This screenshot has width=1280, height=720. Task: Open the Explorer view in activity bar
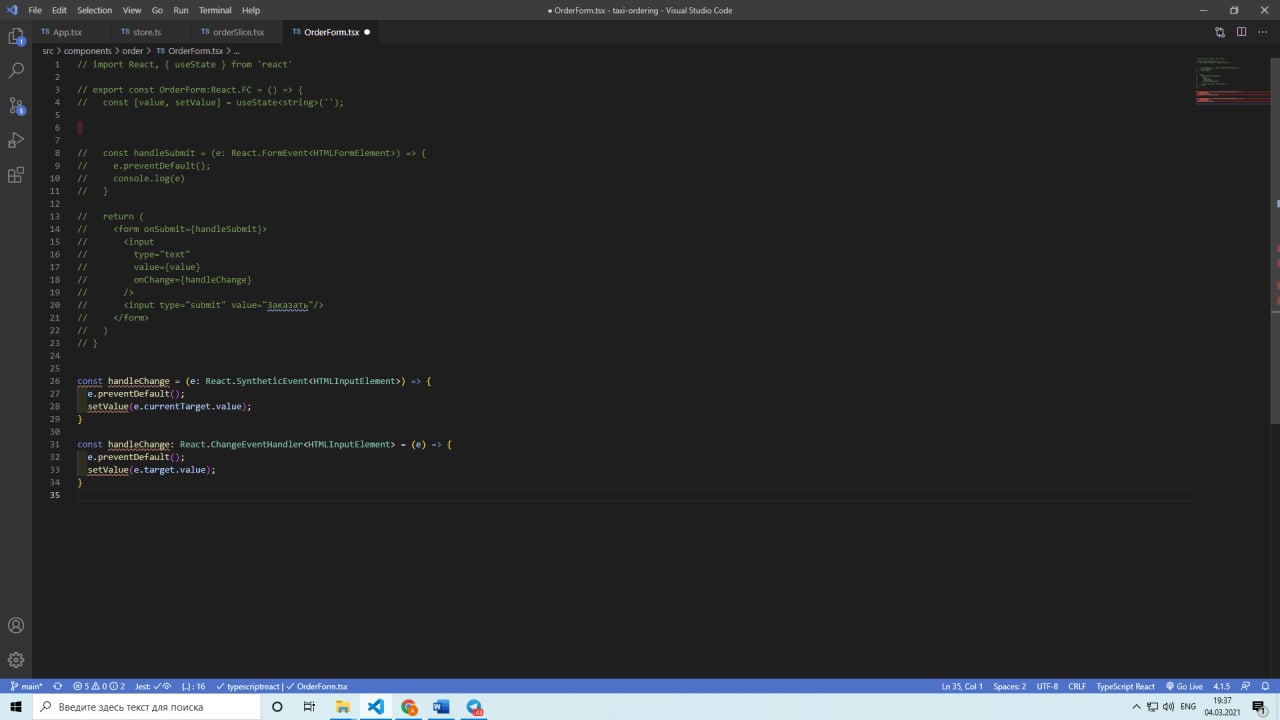(x=16, y=37)
